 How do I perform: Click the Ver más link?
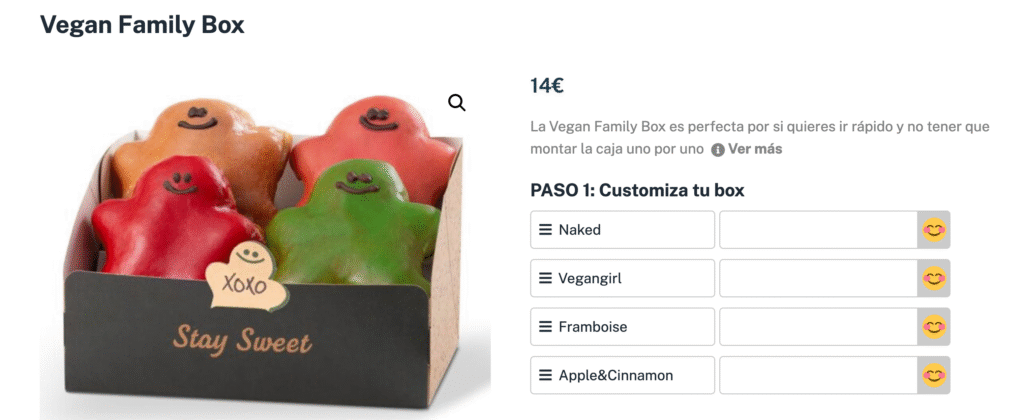[x=755, y=149]
